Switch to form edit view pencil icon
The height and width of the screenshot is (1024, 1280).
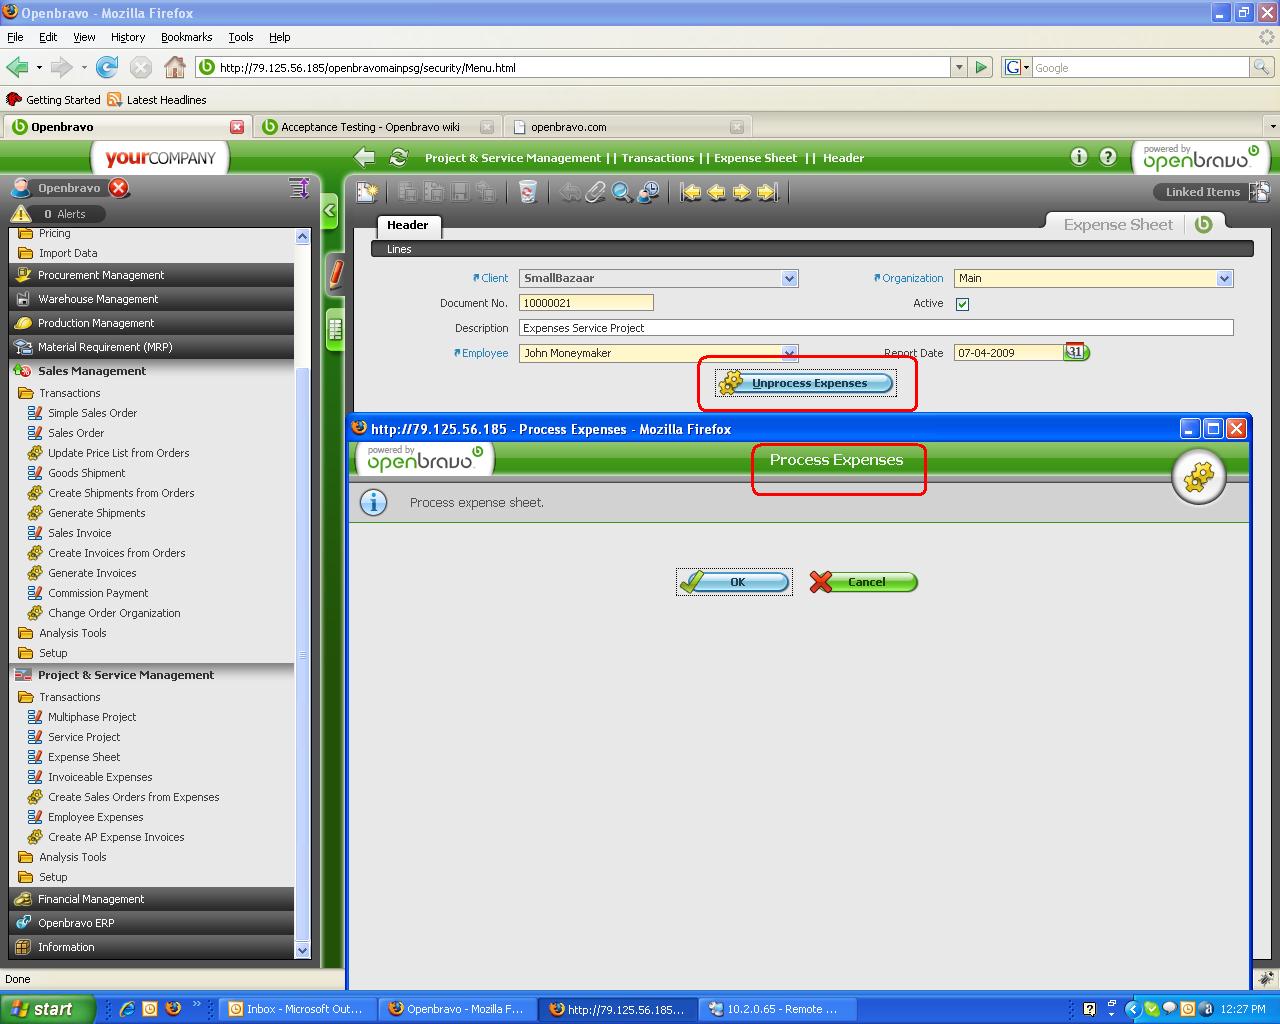pyautogui.click(x=336, y=273)
